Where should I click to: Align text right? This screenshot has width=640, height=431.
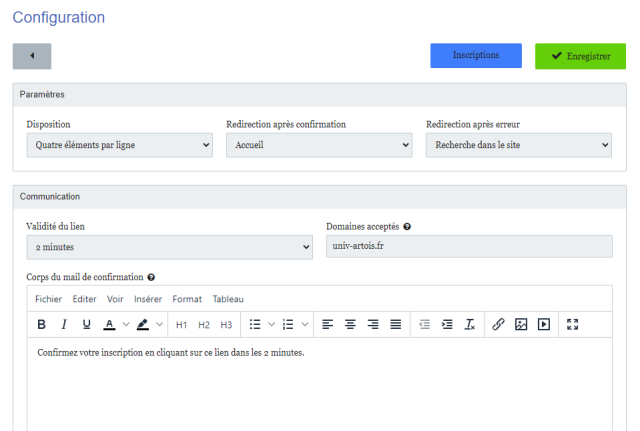click(x=373, y=324)
